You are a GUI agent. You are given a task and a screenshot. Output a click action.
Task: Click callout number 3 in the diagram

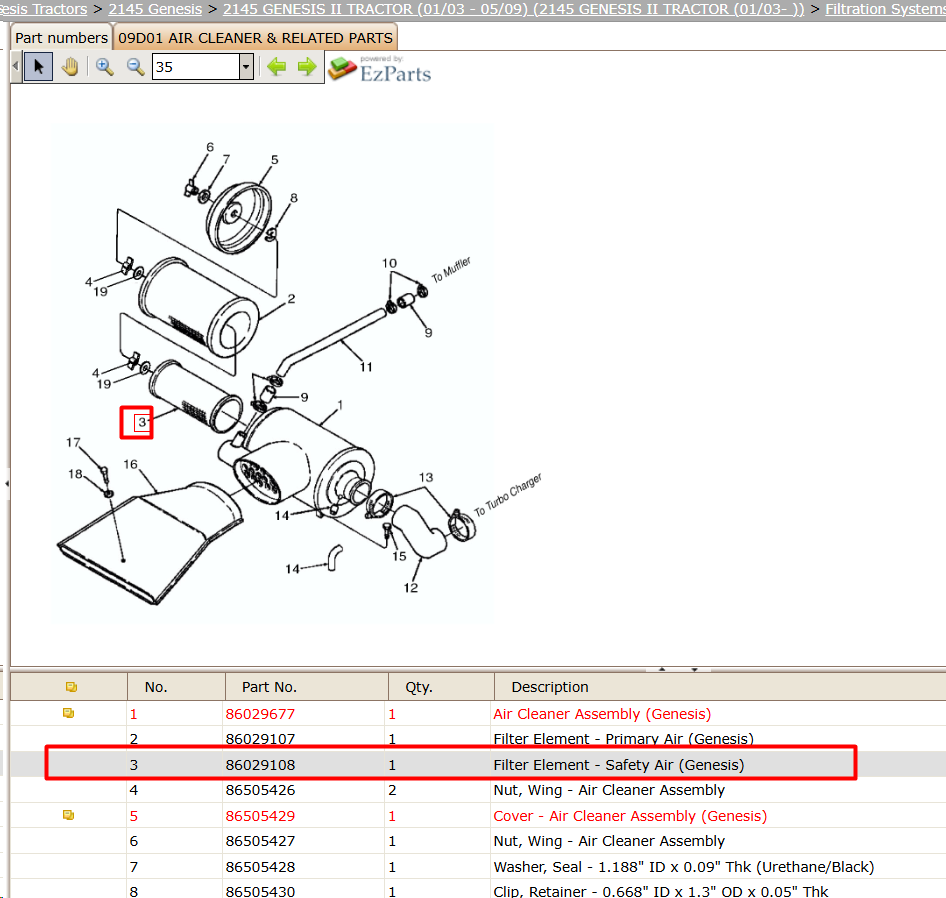point(142,422)
